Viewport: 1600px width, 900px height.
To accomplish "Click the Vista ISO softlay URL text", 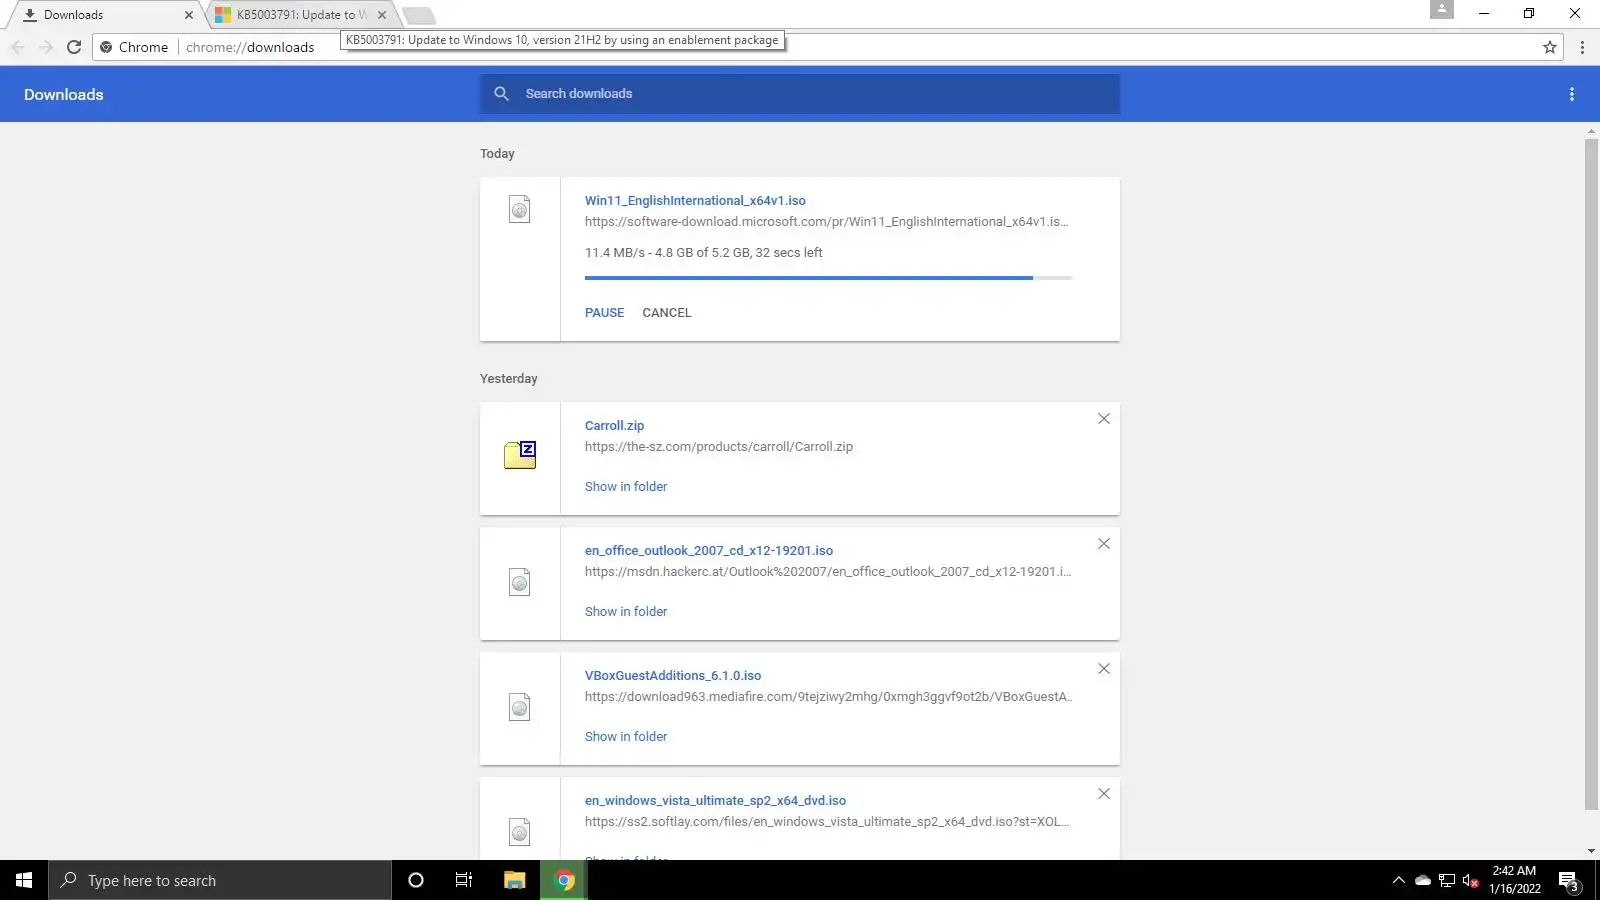I will (827, 822).
